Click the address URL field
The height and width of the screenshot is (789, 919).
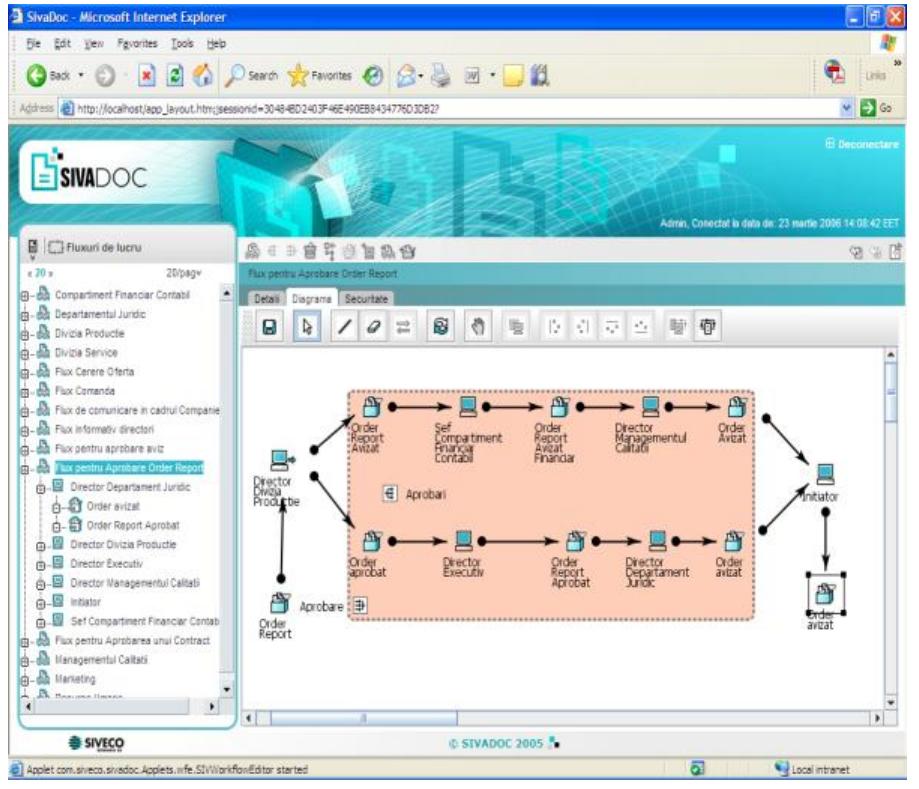pyautogui.click(x=448, y=108)
